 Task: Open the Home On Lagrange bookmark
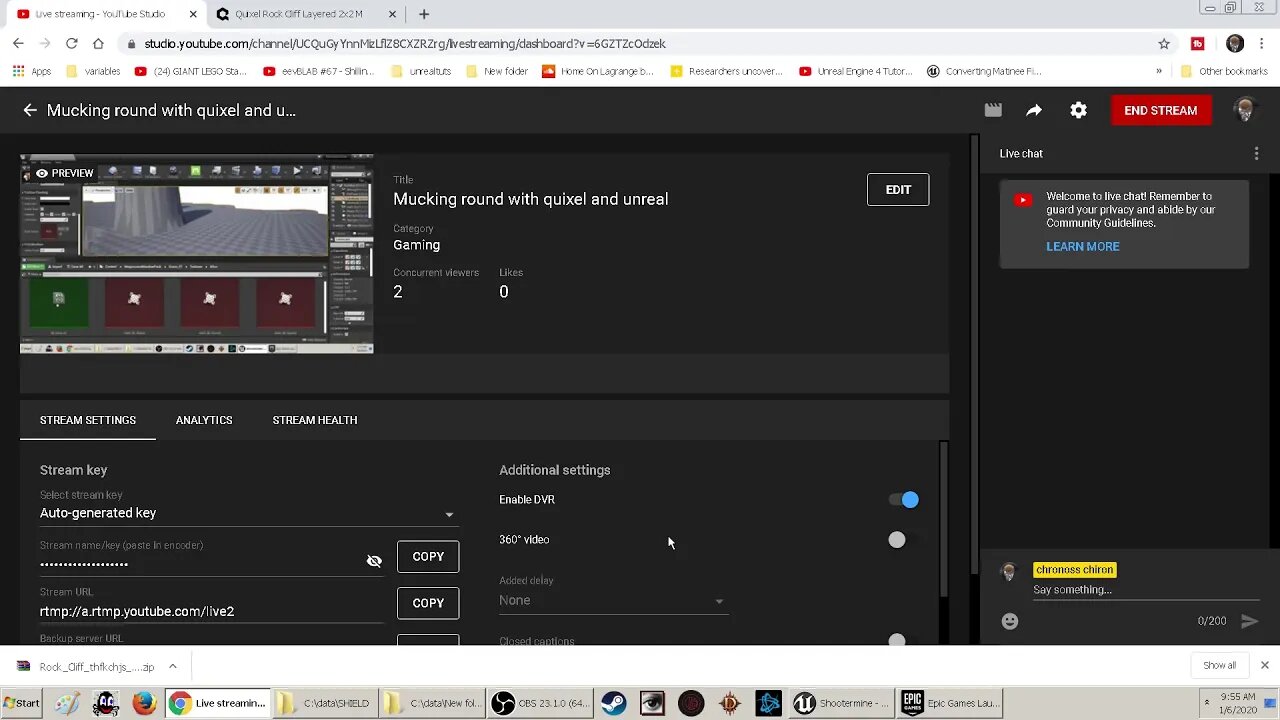(598, 71)
